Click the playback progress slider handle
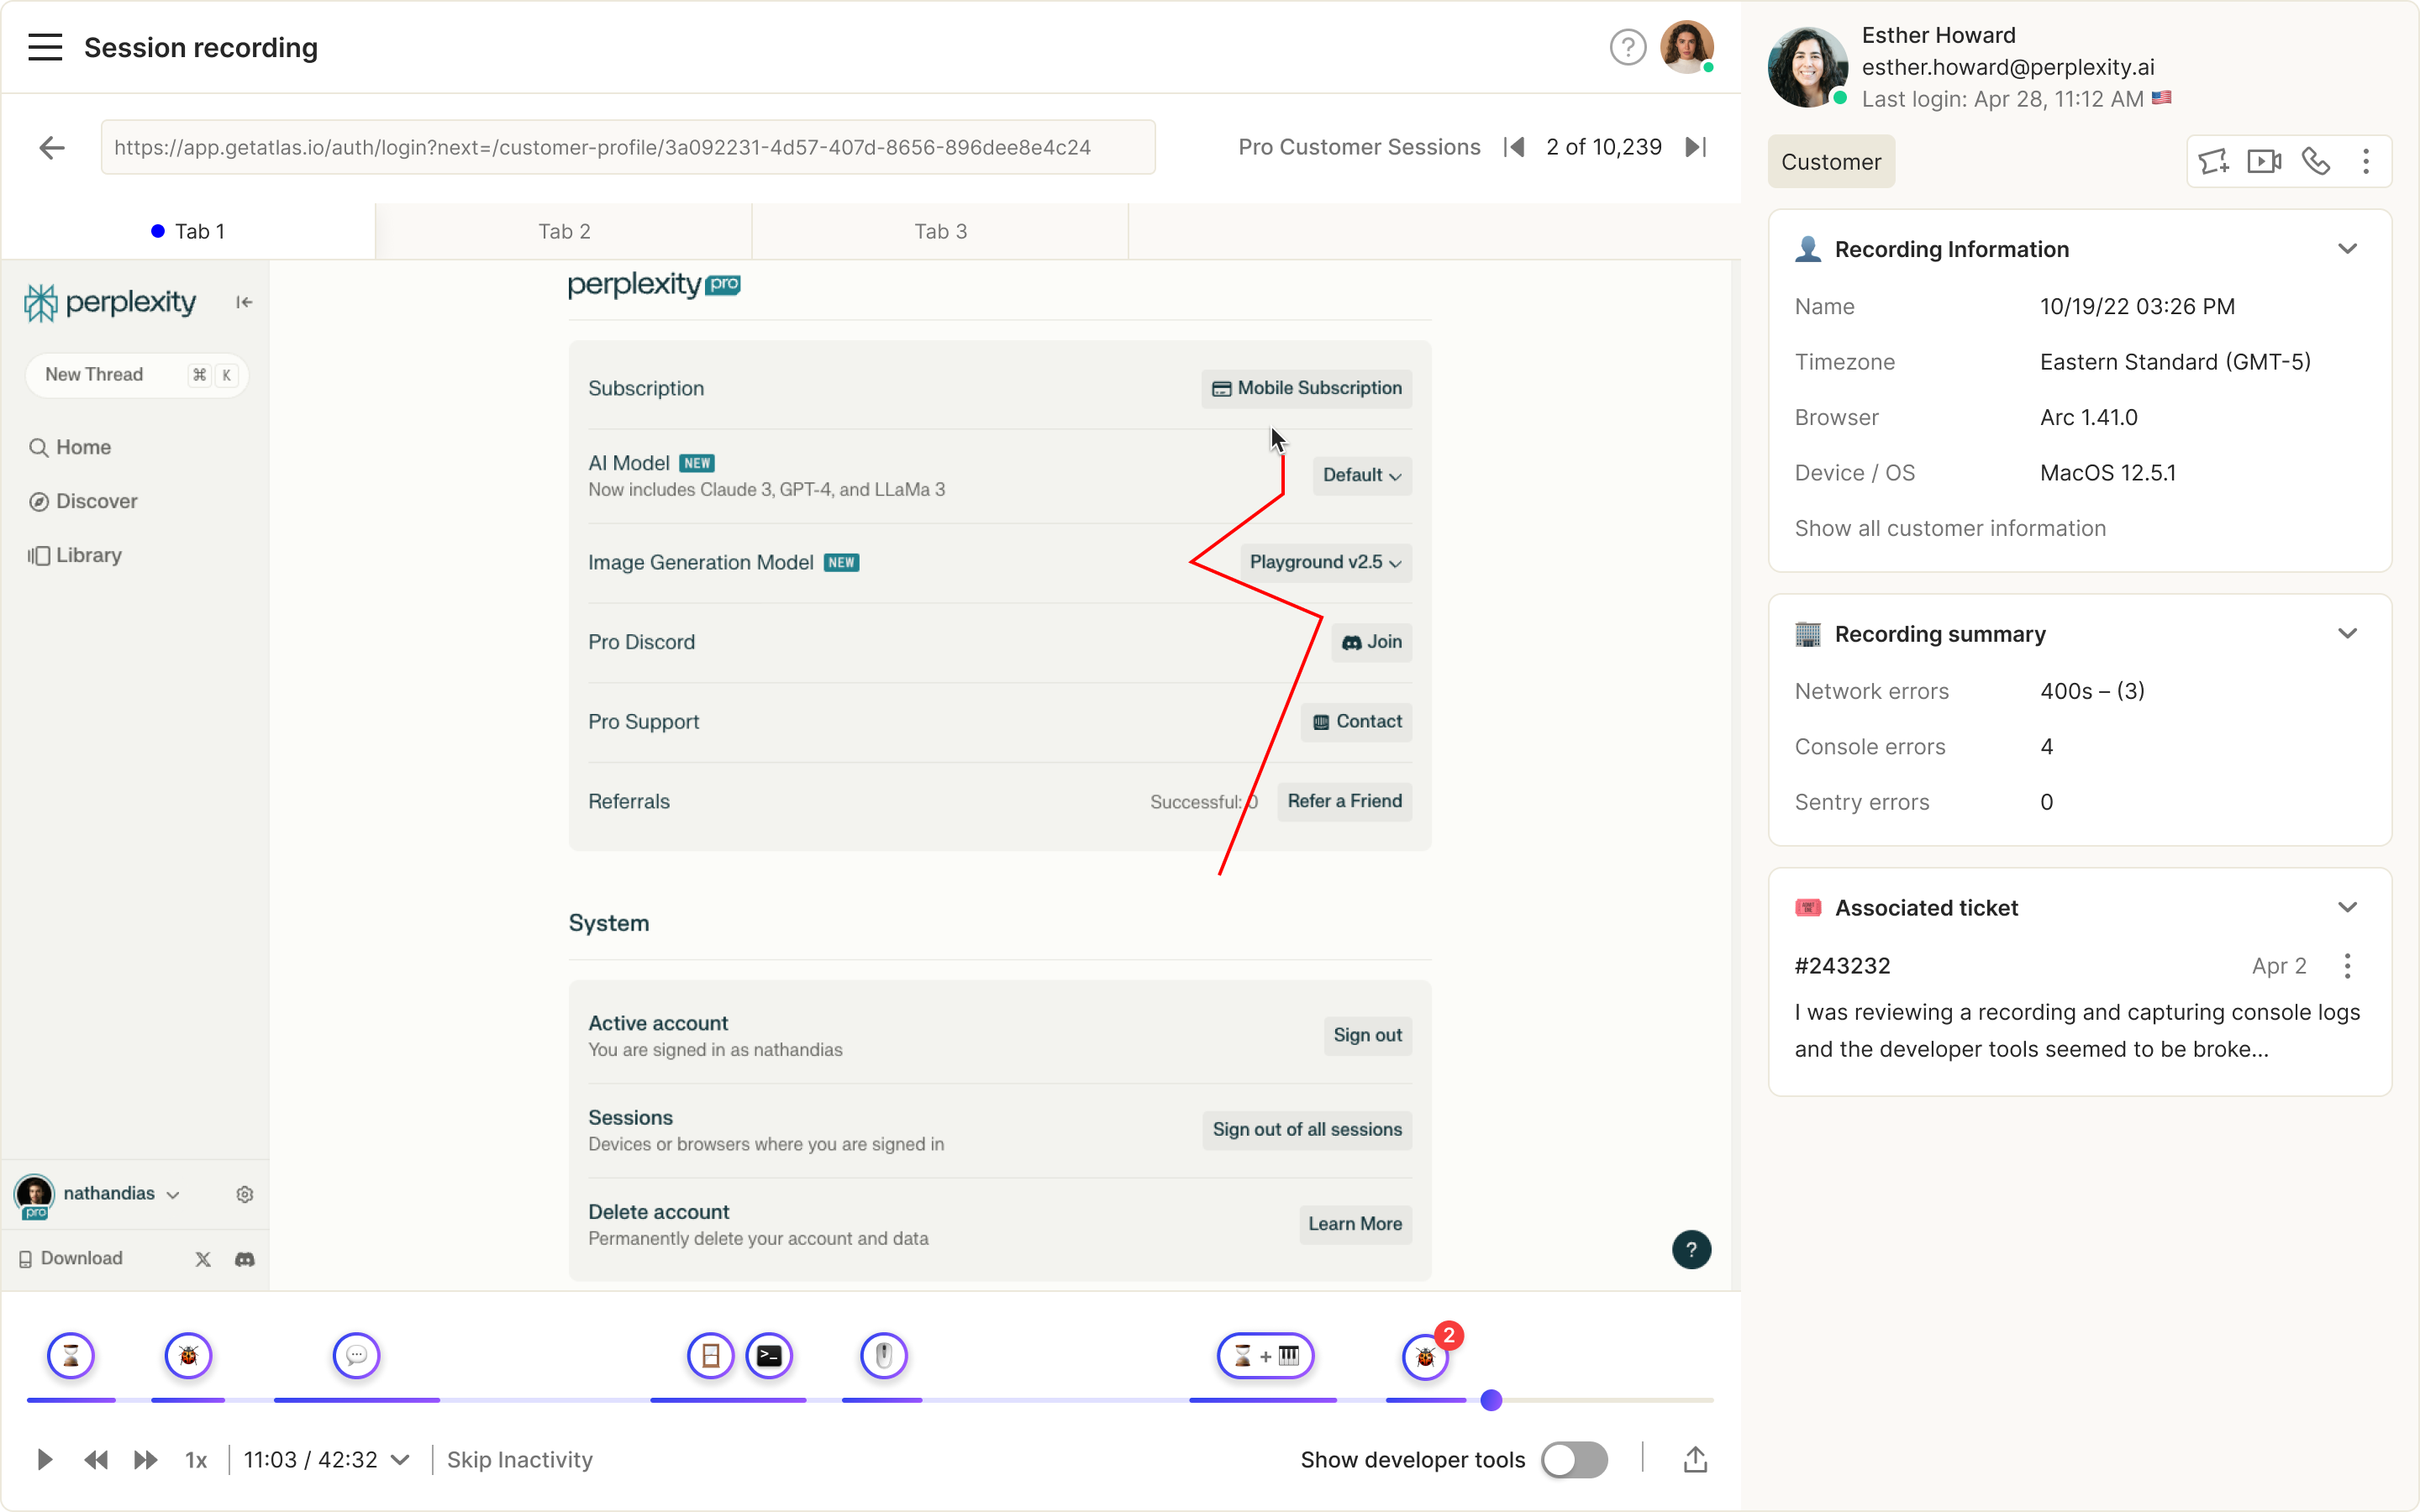The height and width of the screenshot is (1512, 2420). (1491, 1400)
